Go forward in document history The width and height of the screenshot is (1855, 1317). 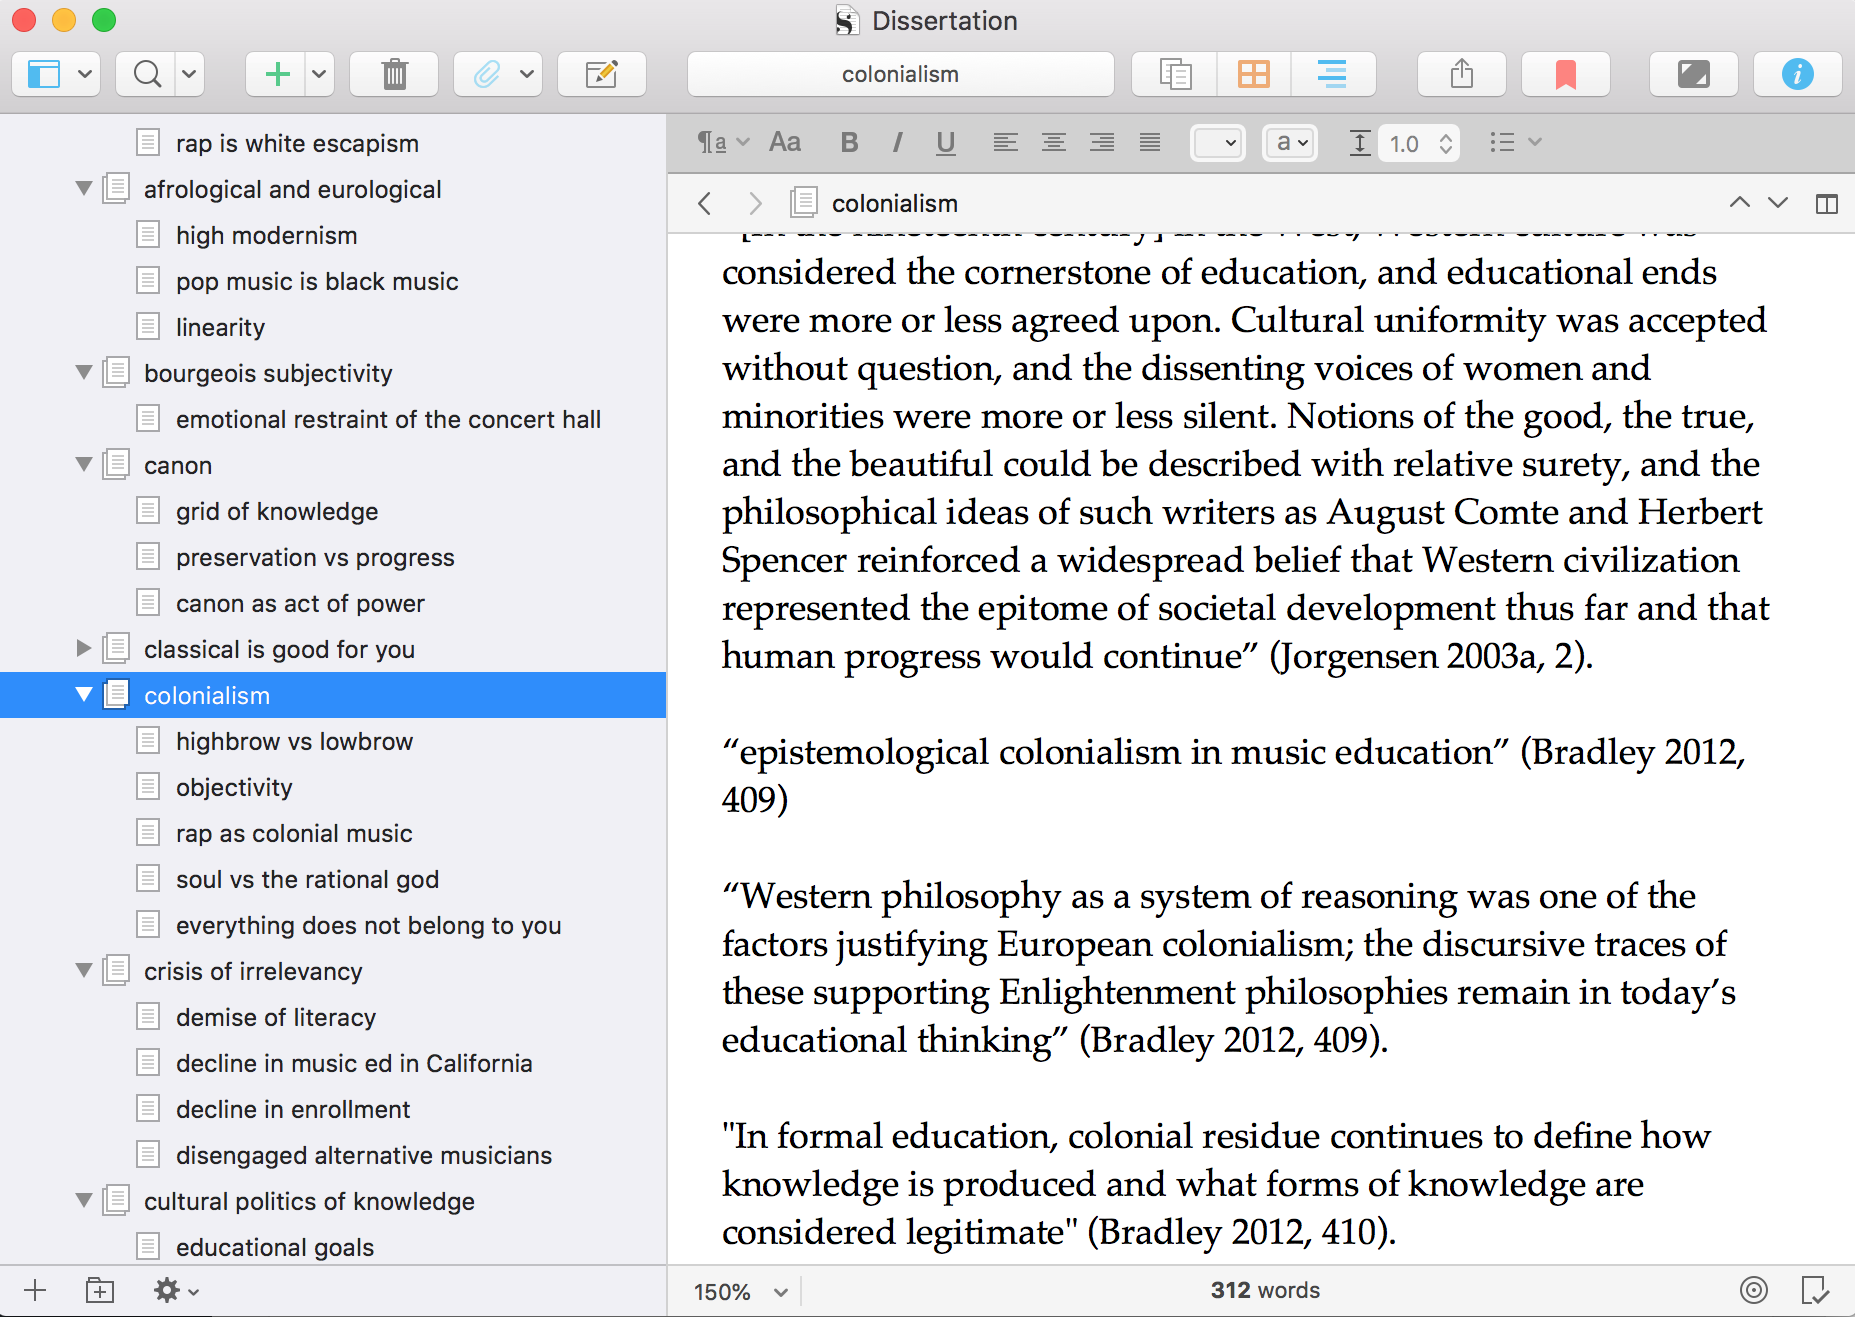755,204
